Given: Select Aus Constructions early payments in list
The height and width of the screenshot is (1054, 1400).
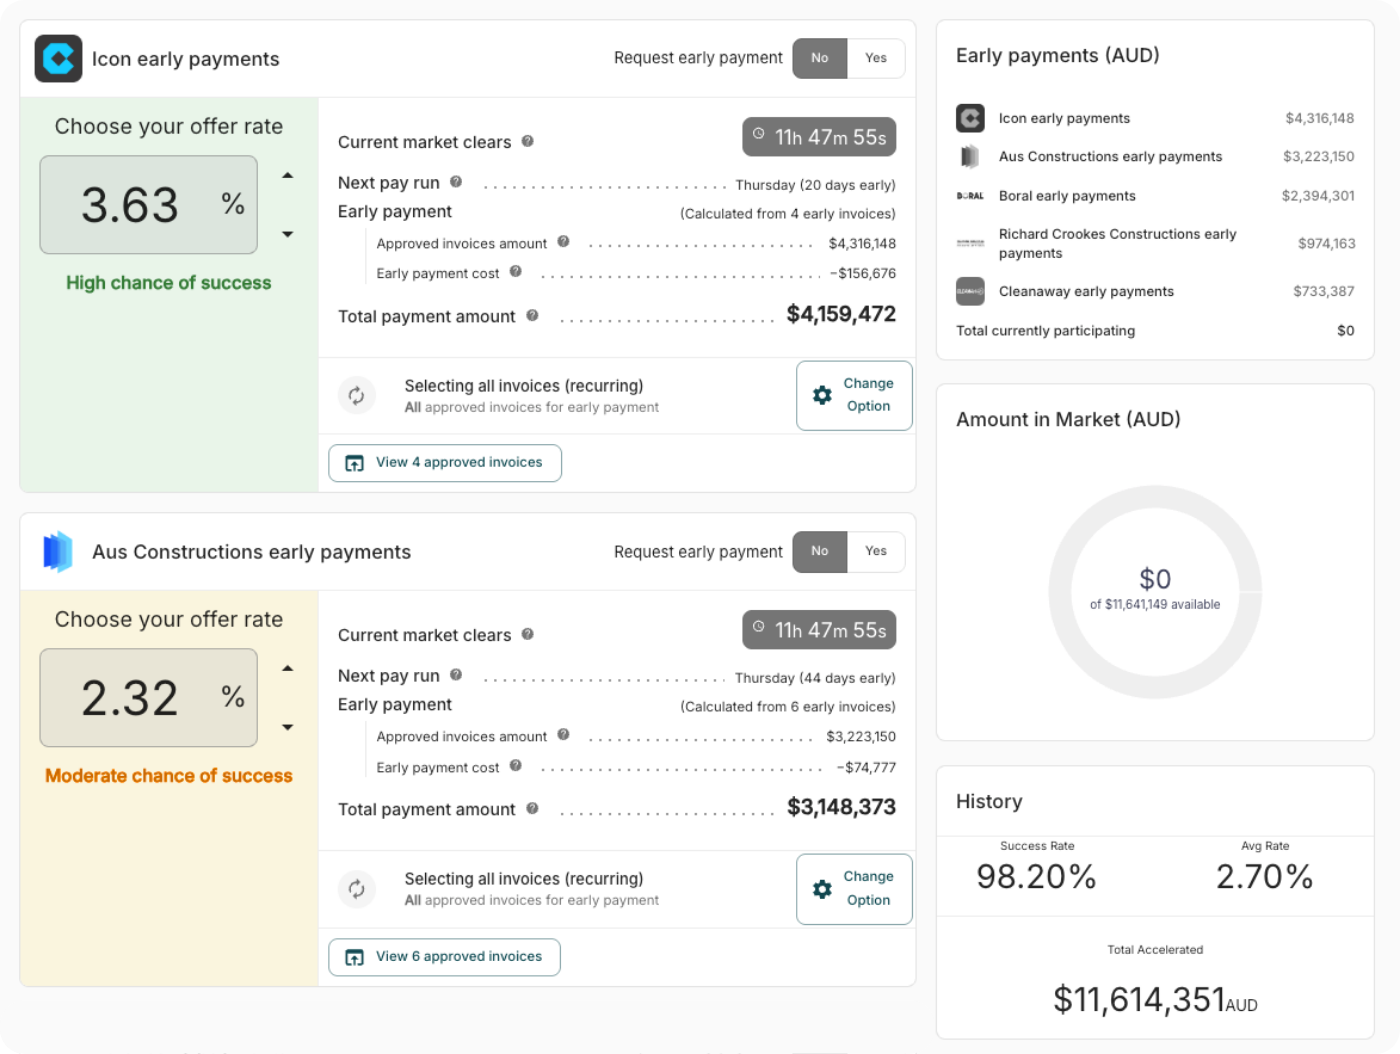Looking at the screenshot, I should pos(1110,157).
